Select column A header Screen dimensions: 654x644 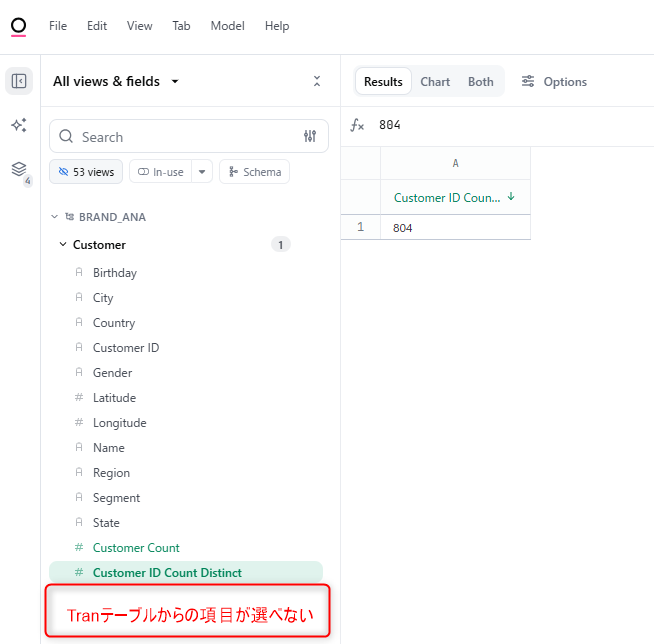tap(455, 163)
